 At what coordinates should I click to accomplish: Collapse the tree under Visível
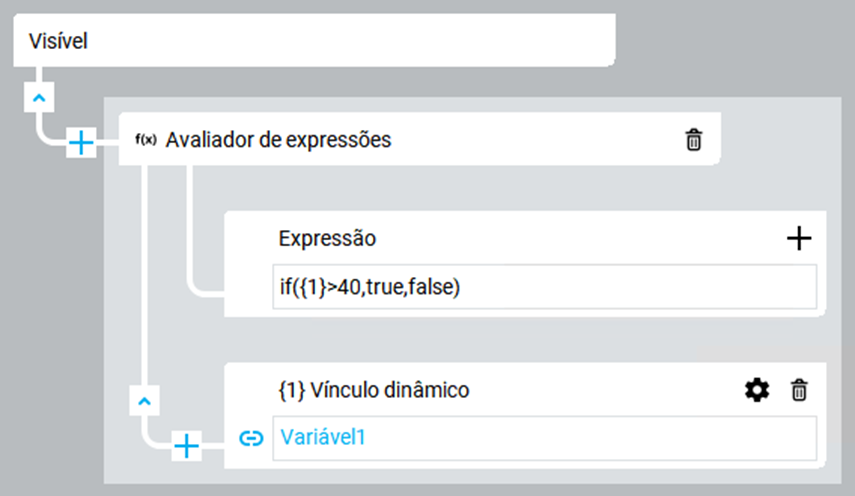37,99
